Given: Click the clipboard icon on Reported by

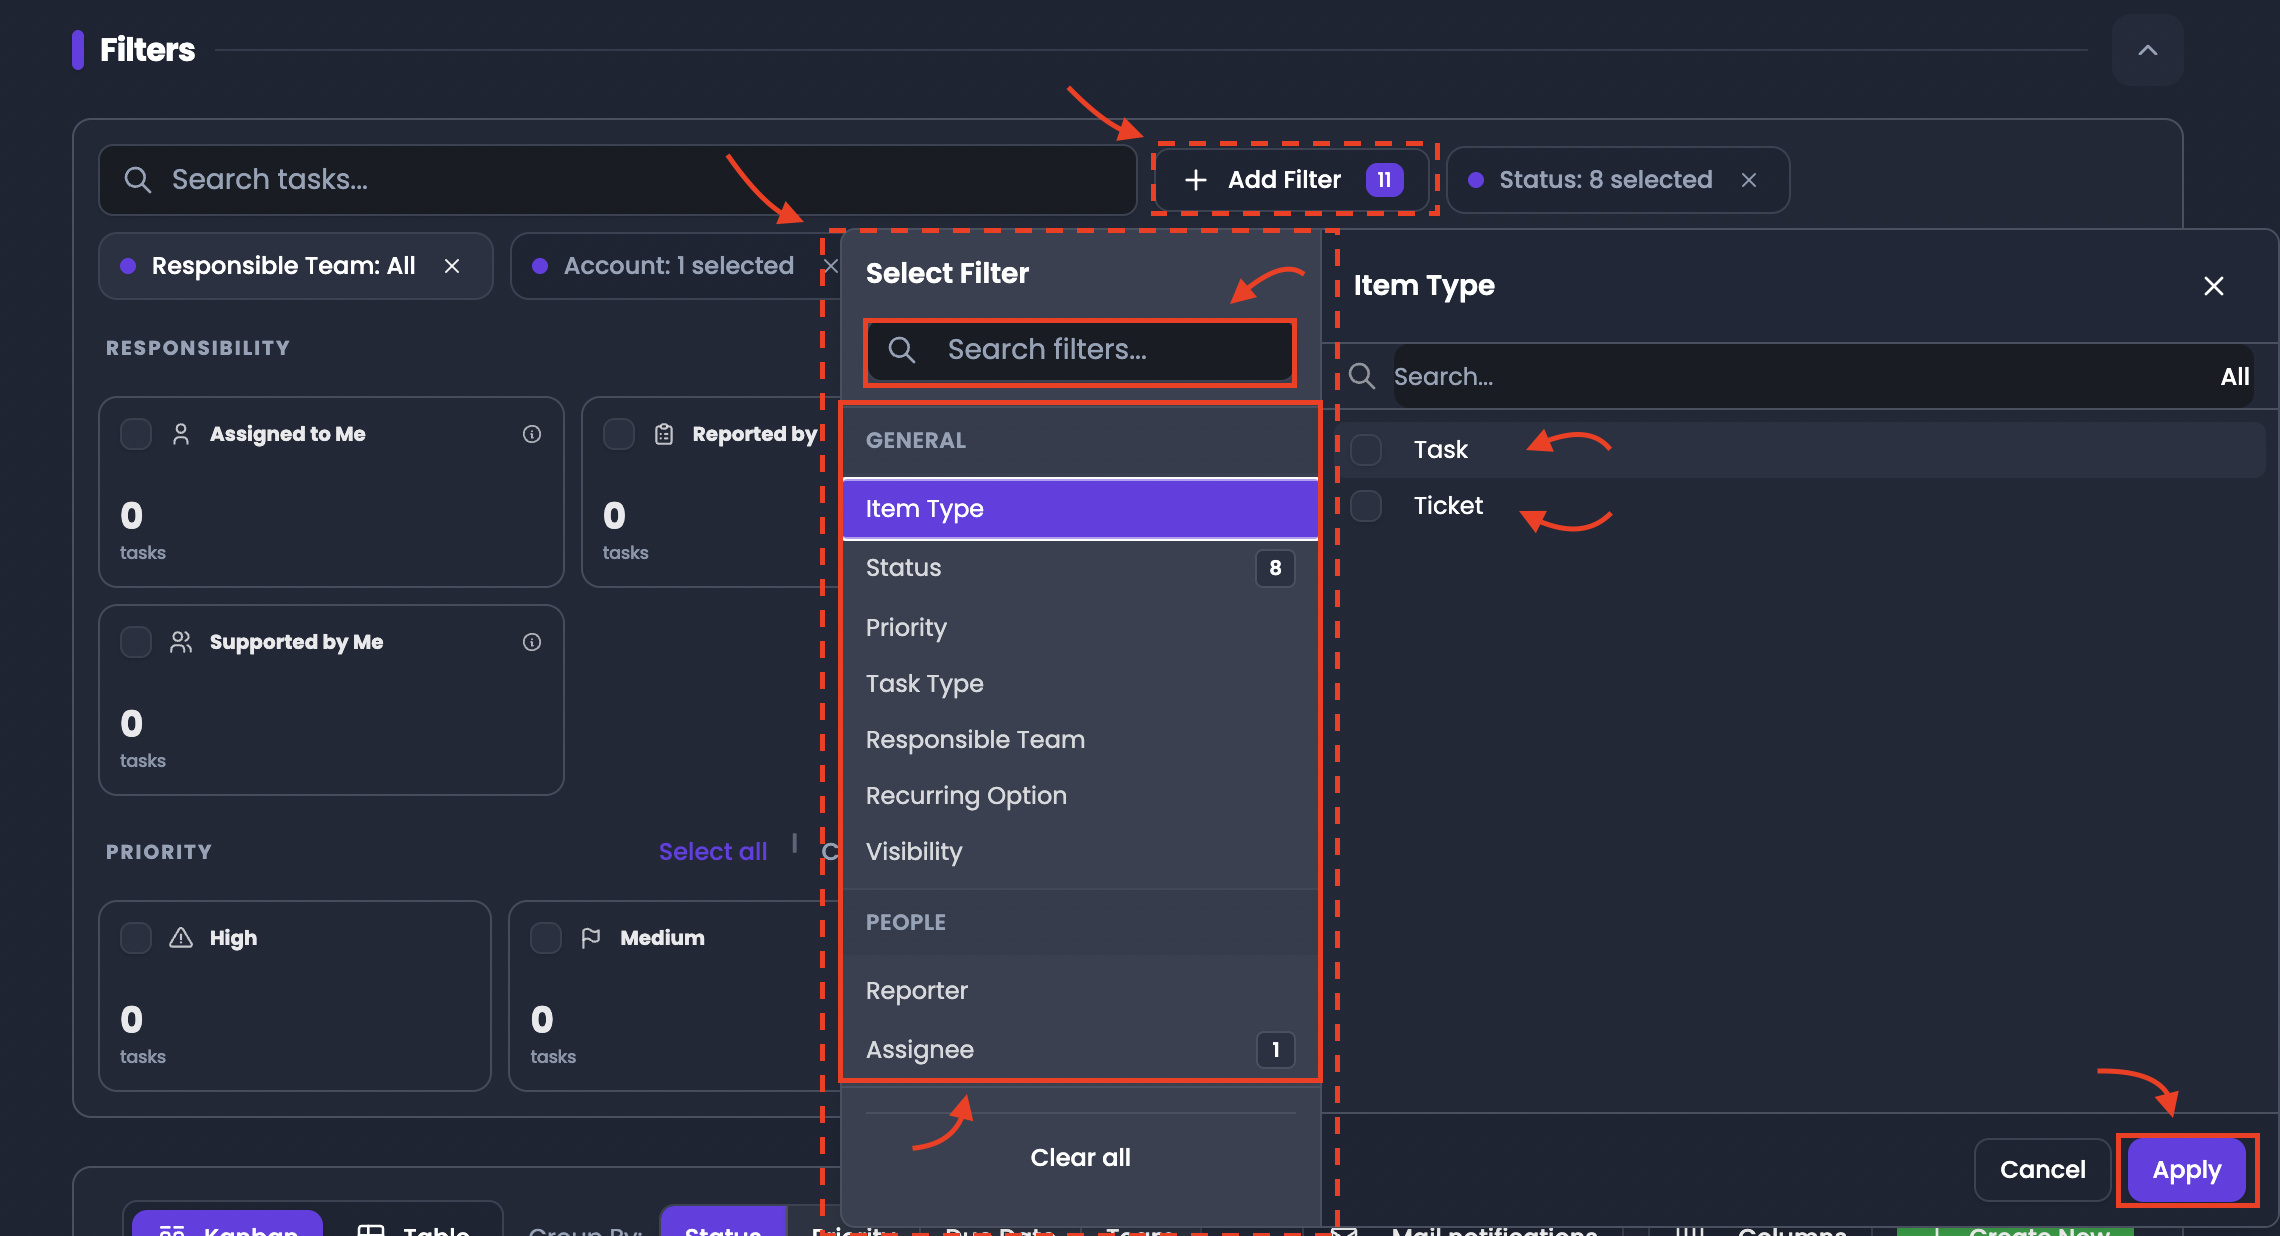Looking at the screenshot, I should [x=664, y=434].
